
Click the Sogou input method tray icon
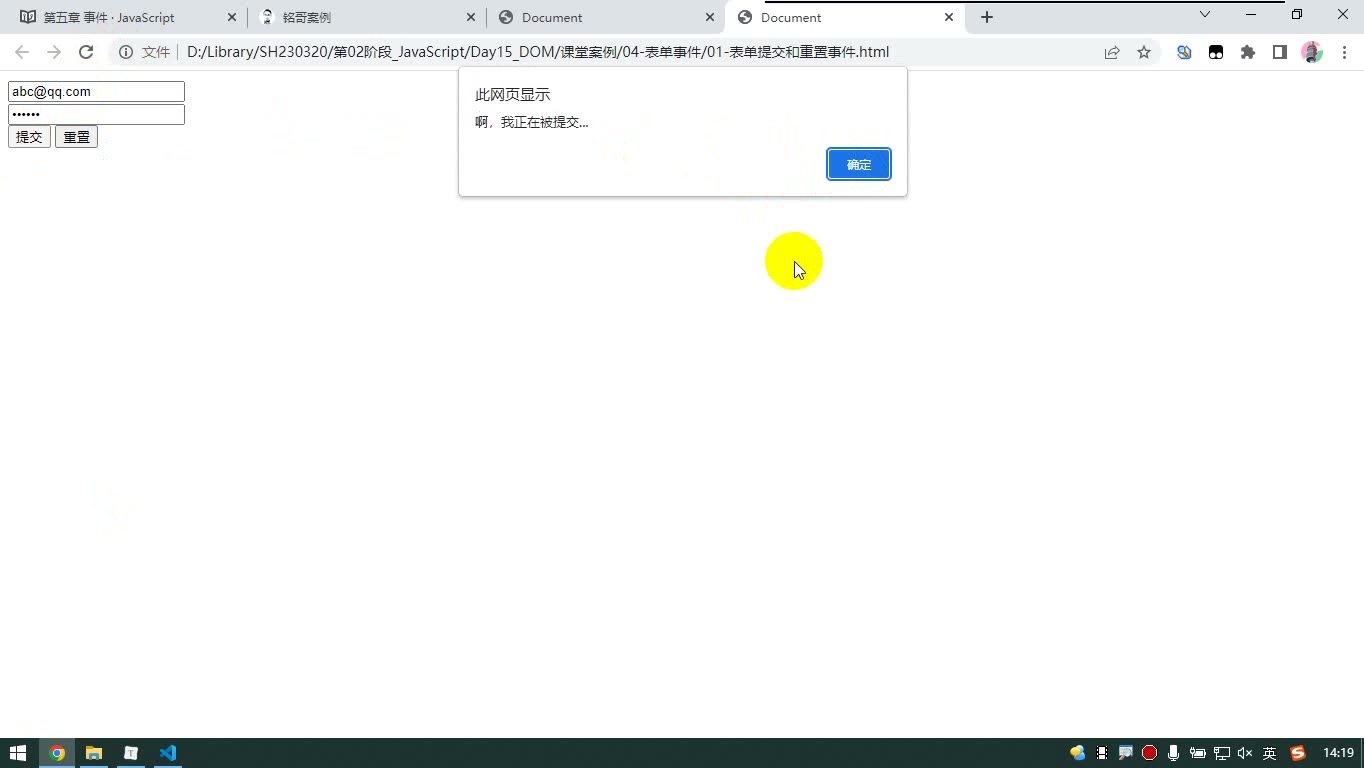point(1298,753)
